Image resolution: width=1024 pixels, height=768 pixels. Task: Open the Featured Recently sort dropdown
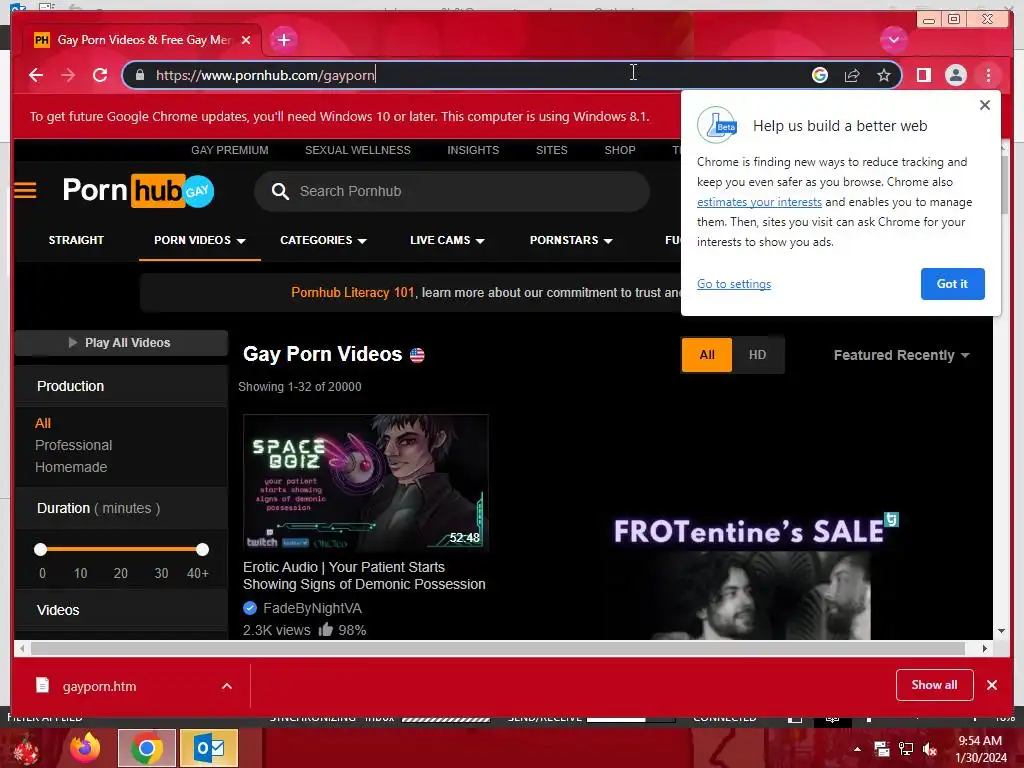901,355
